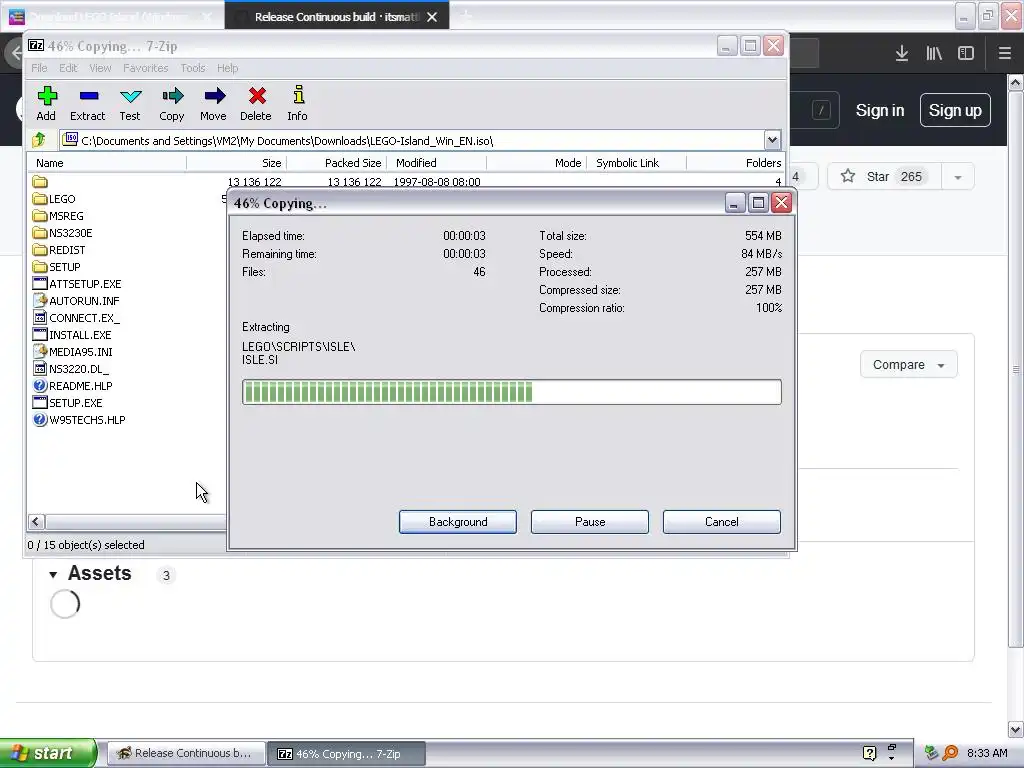This screenshot has width=1024, height=768.
Task: Click the Test toolbar icon
Action: pos(130,103)
